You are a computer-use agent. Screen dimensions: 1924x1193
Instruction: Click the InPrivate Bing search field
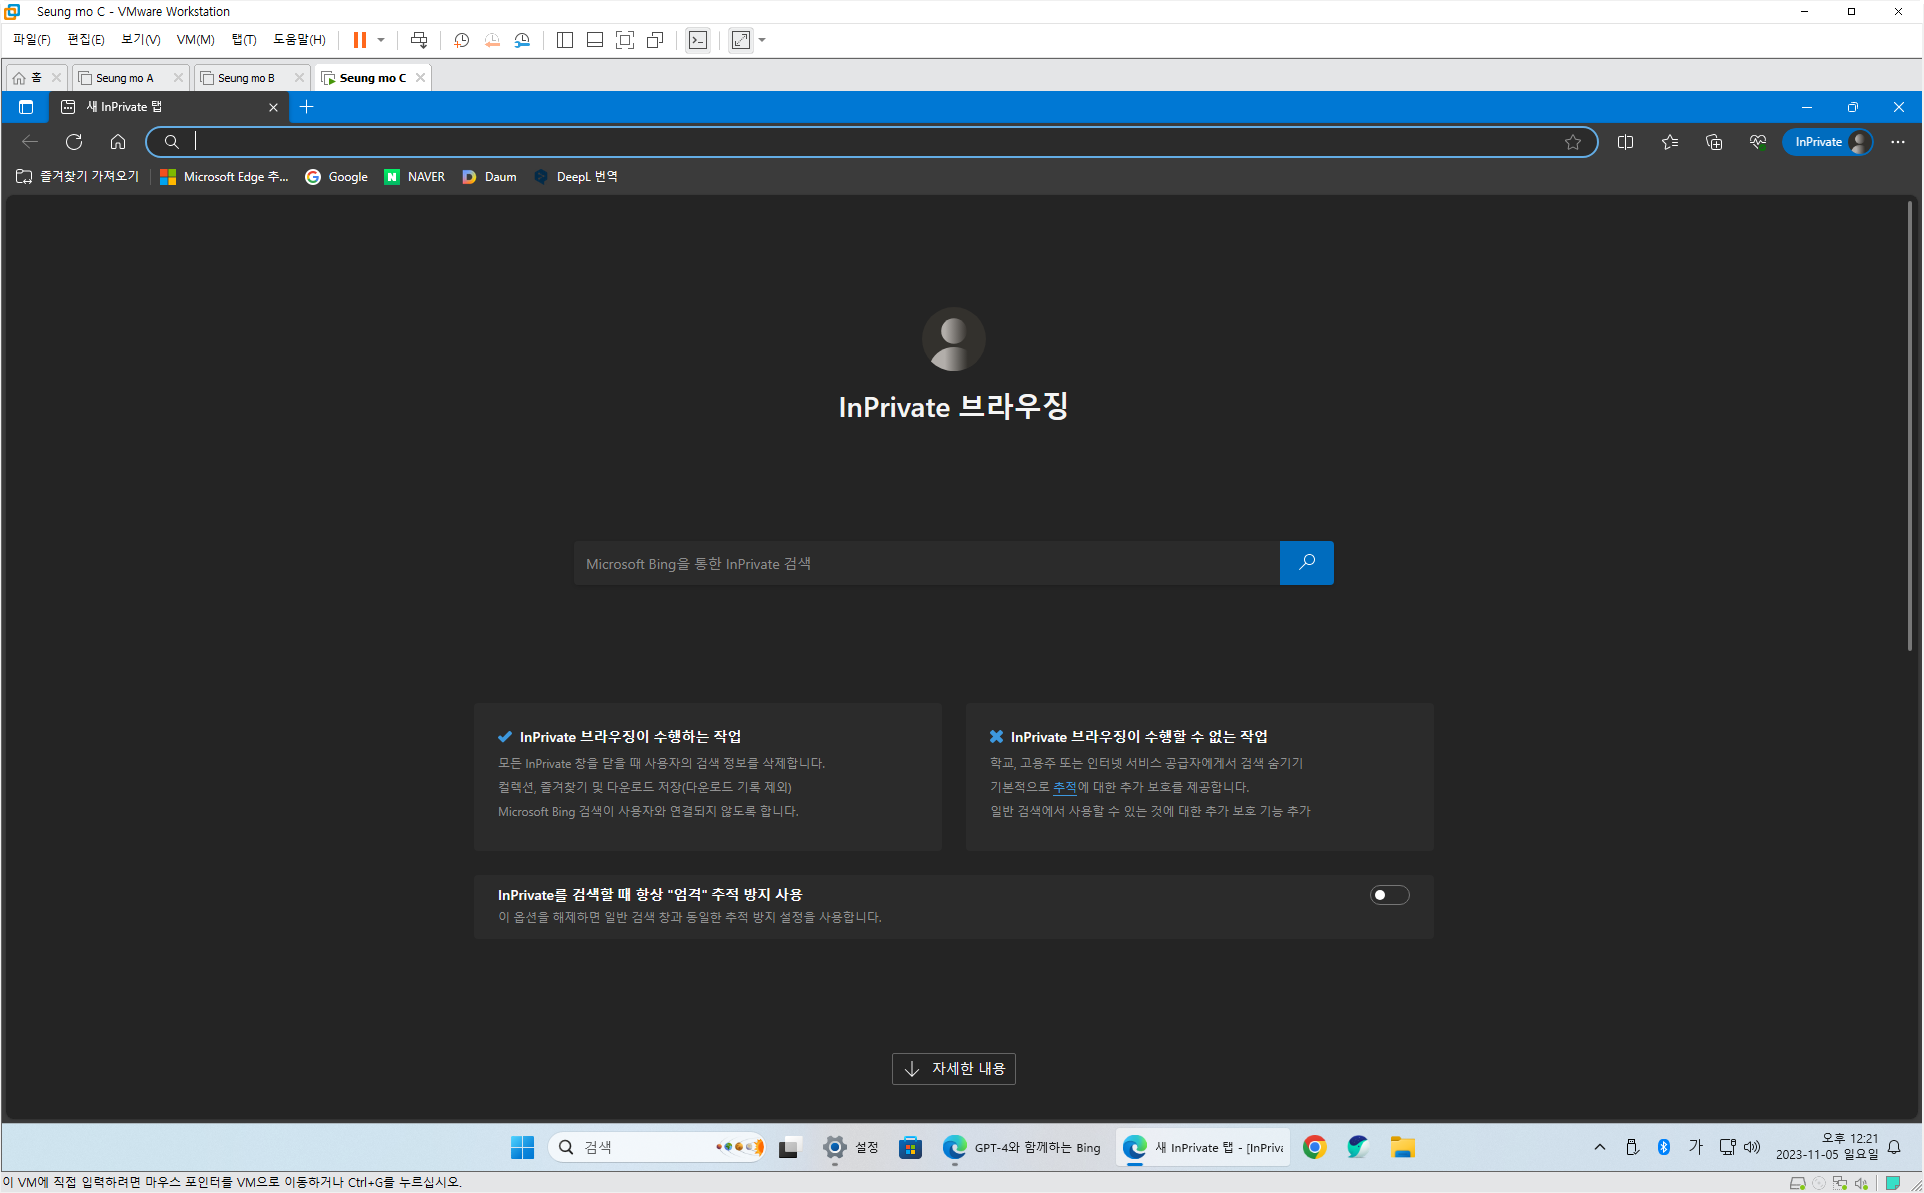click(x=926, y=564)
